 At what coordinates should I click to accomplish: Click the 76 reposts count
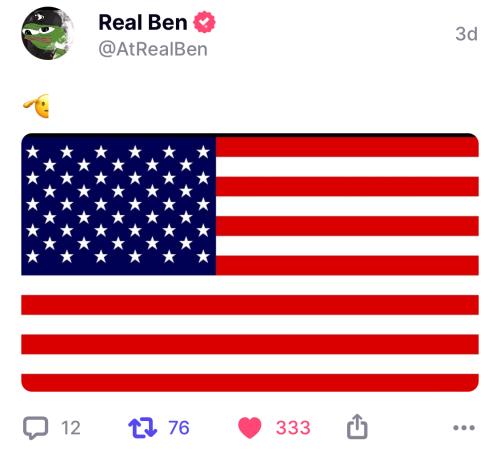[x=179, y=428]
